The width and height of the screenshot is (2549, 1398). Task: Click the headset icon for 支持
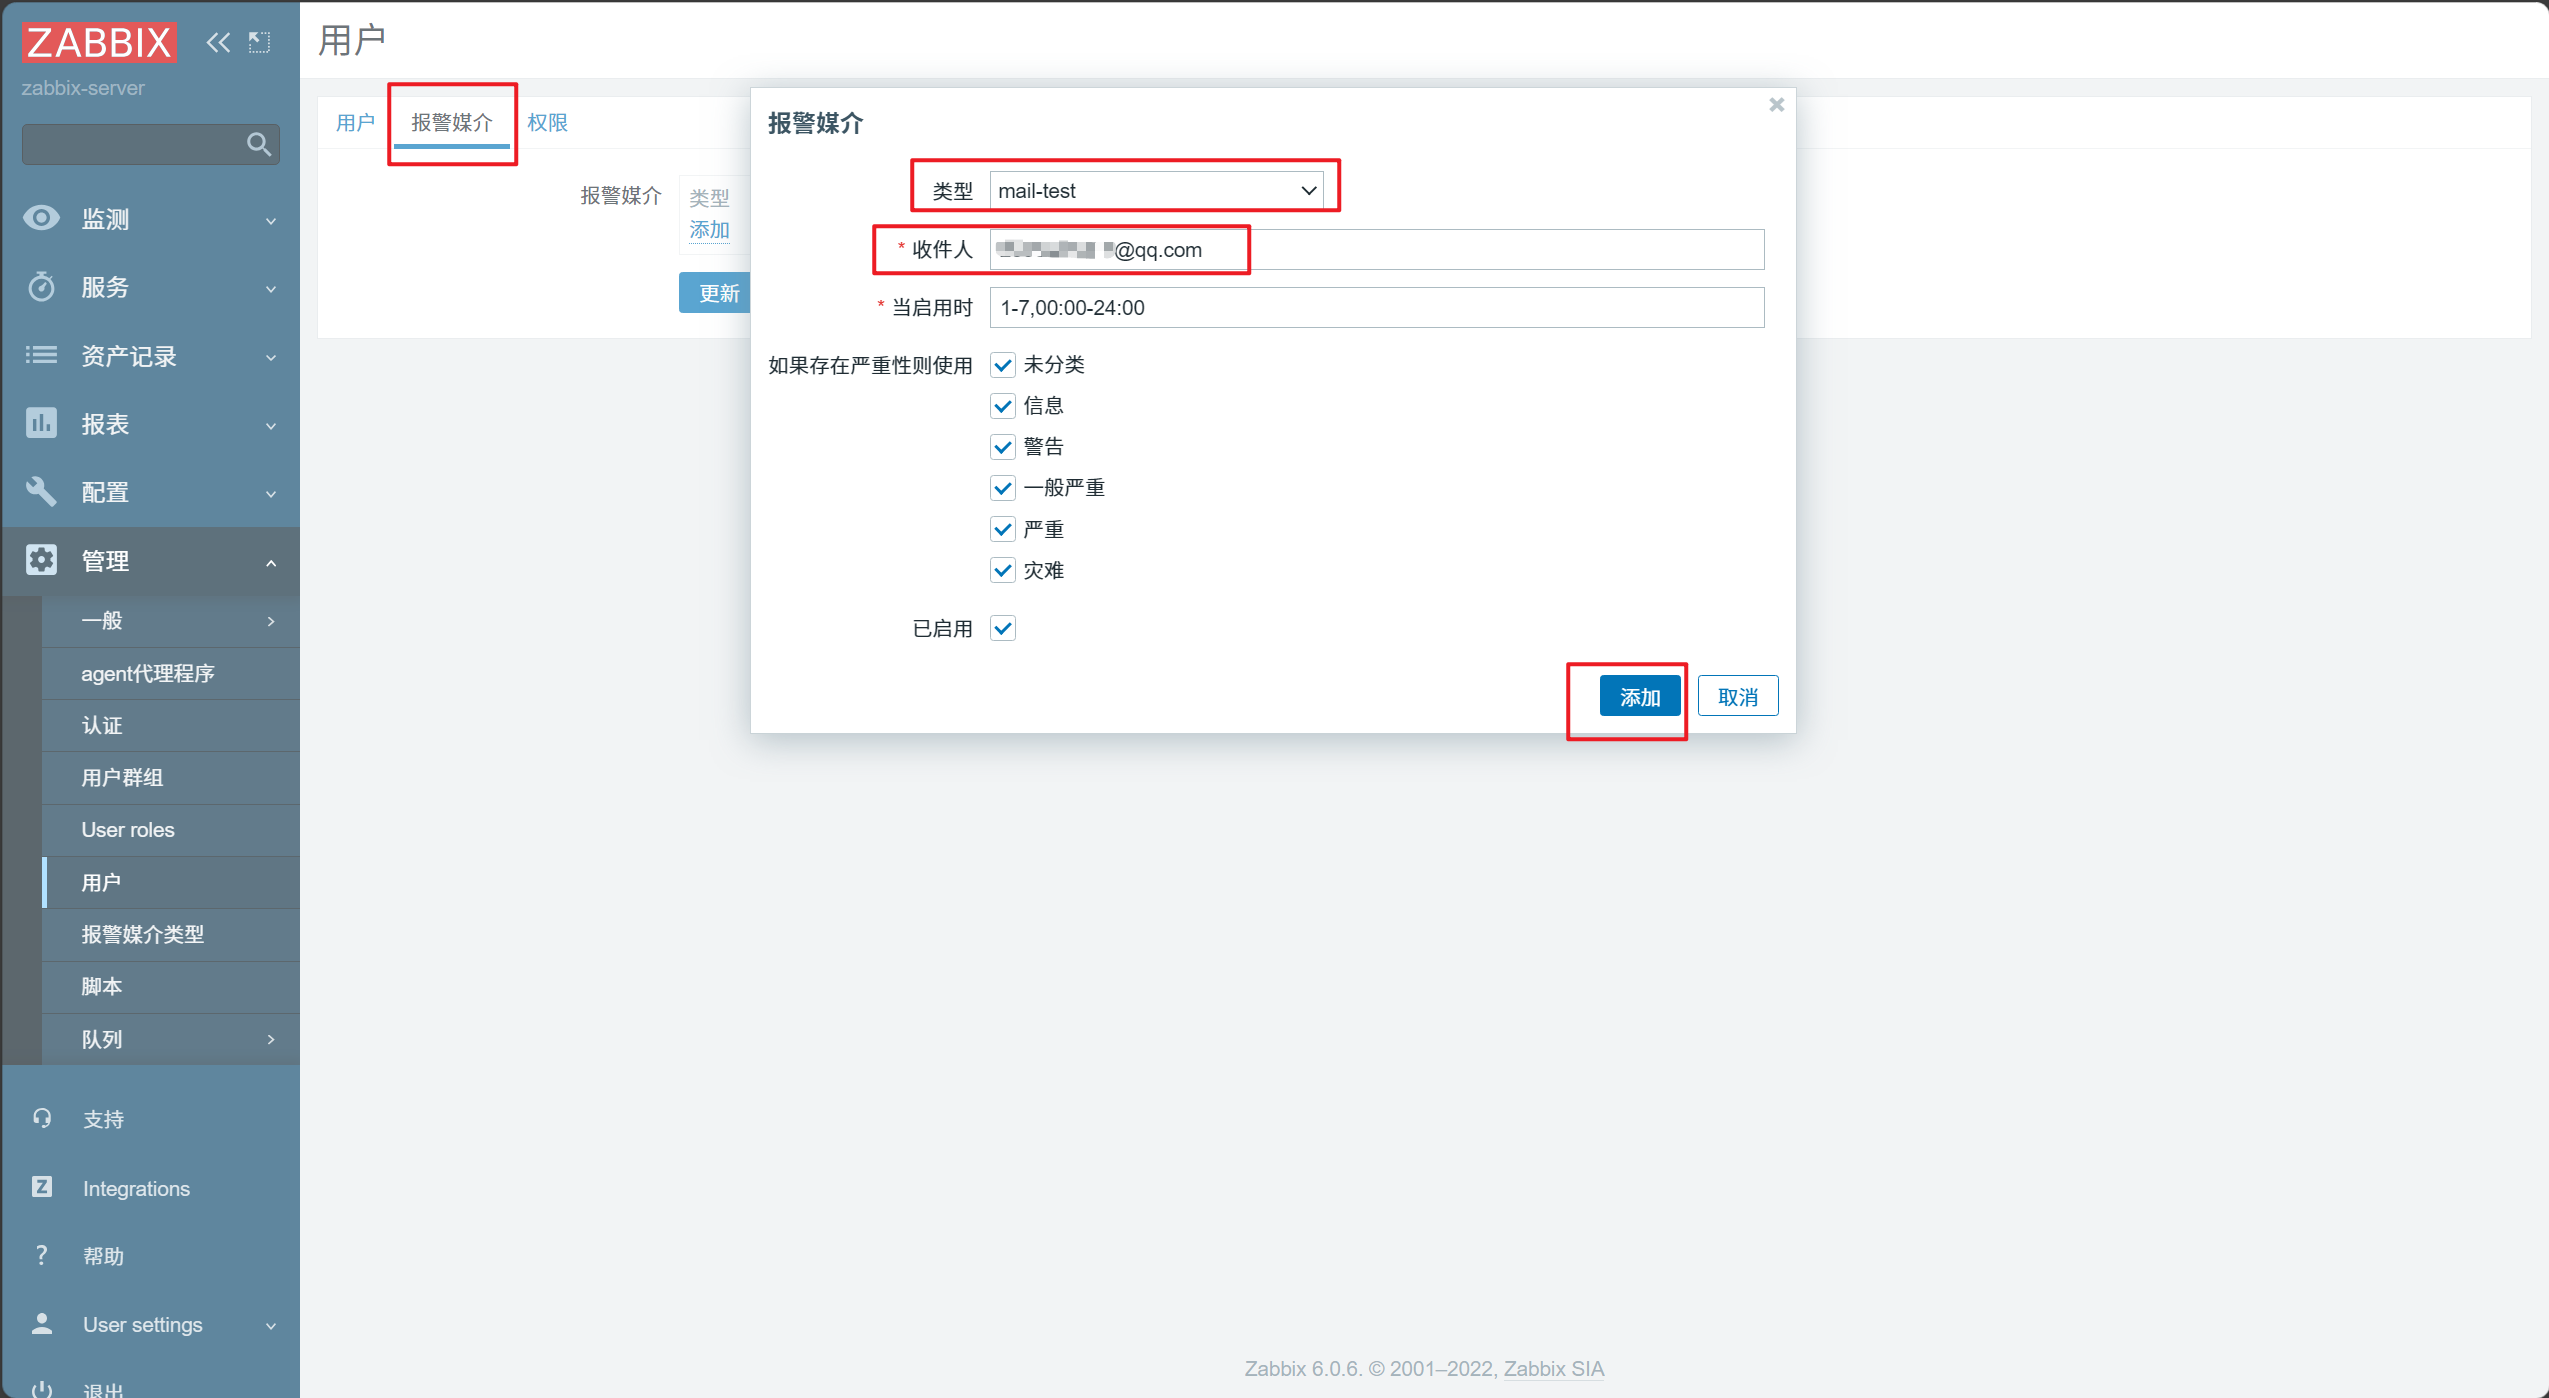[41, 1118]
